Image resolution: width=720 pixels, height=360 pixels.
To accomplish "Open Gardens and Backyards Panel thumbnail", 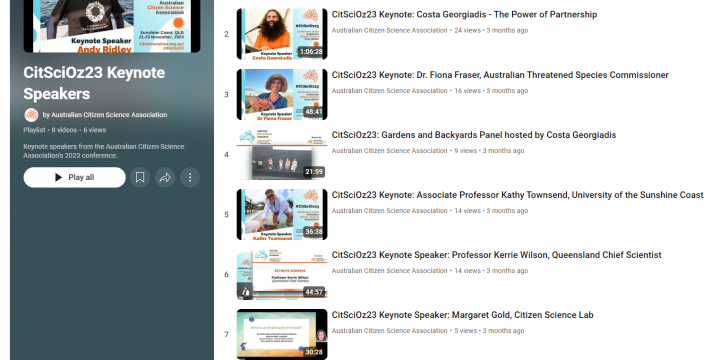I will click(282, 154).
